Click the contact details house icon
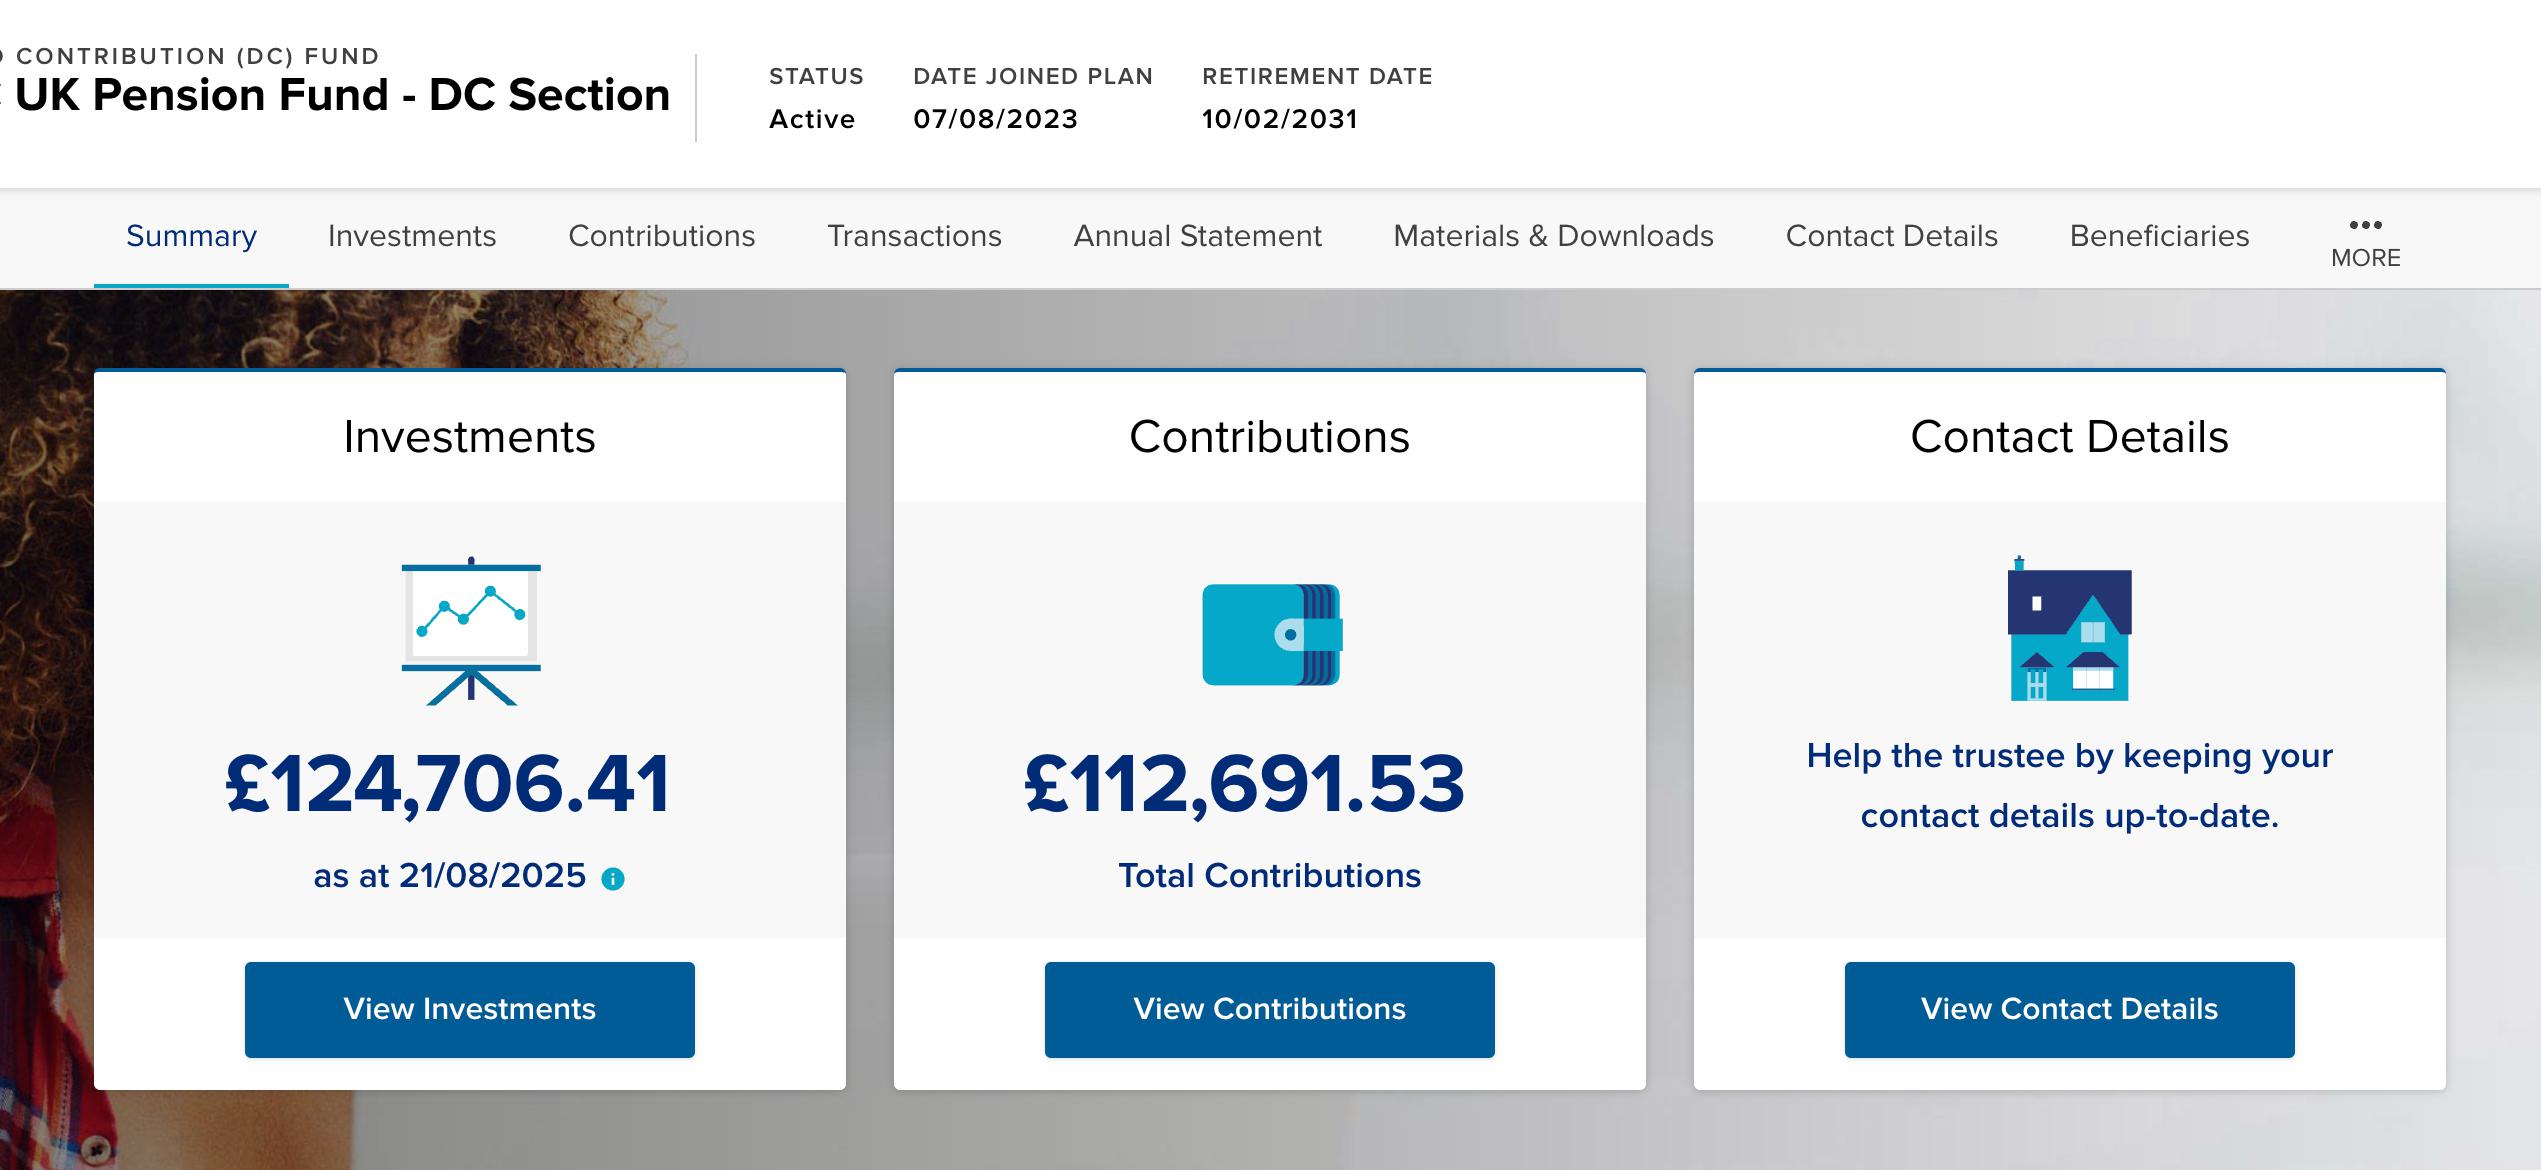 pos(2069,631)
